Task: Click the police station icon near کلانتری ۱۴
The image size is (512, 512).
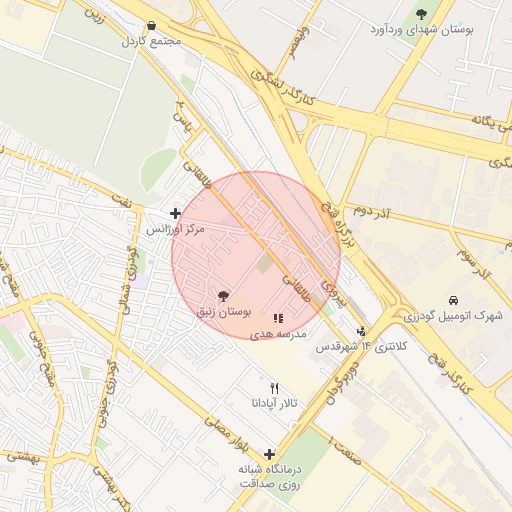Action: click(361, 332)
